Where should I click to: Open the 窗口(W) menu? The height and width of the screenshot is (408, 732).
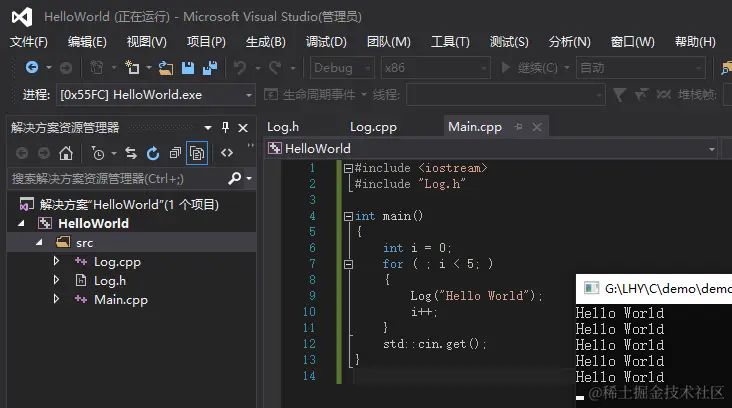pos(633,42)
